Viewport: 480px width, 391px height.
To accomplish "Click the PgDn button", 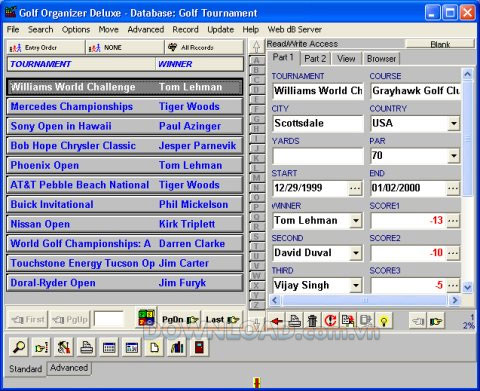I will [x=180, y=320].
